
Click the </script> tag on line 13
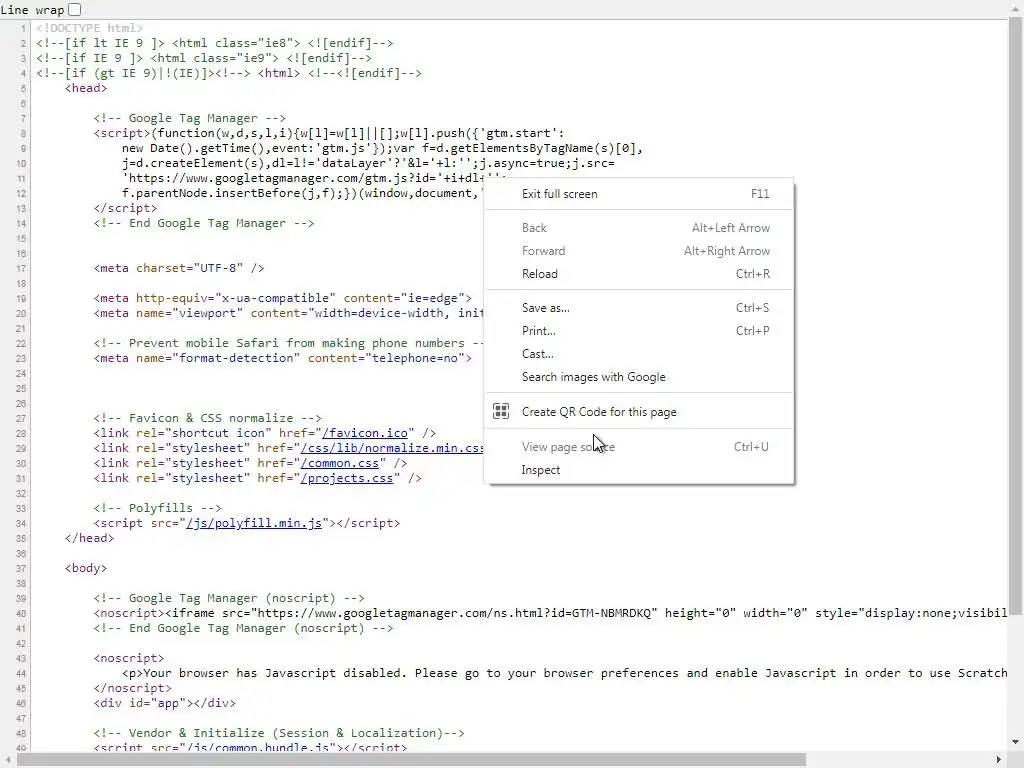tap(125, 208)
